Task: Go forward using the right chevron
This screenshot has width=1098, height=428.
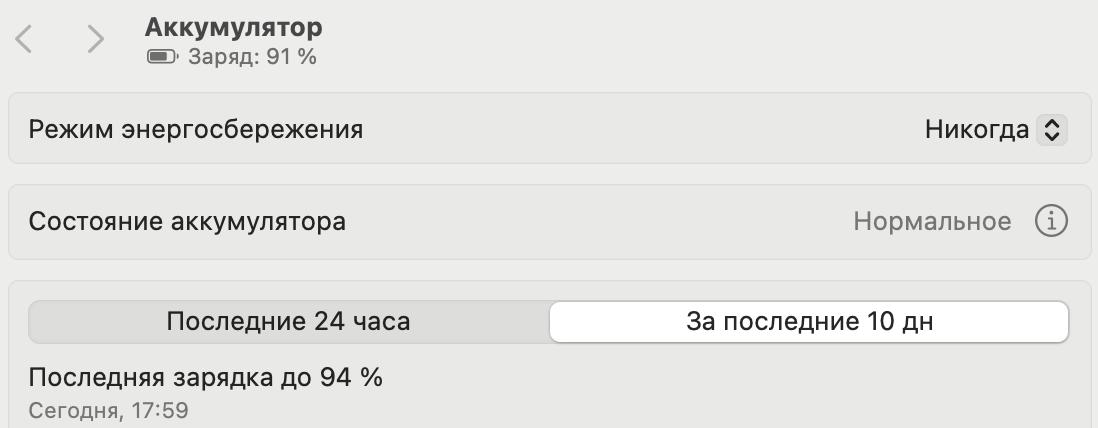Action: tap(95, 40)
